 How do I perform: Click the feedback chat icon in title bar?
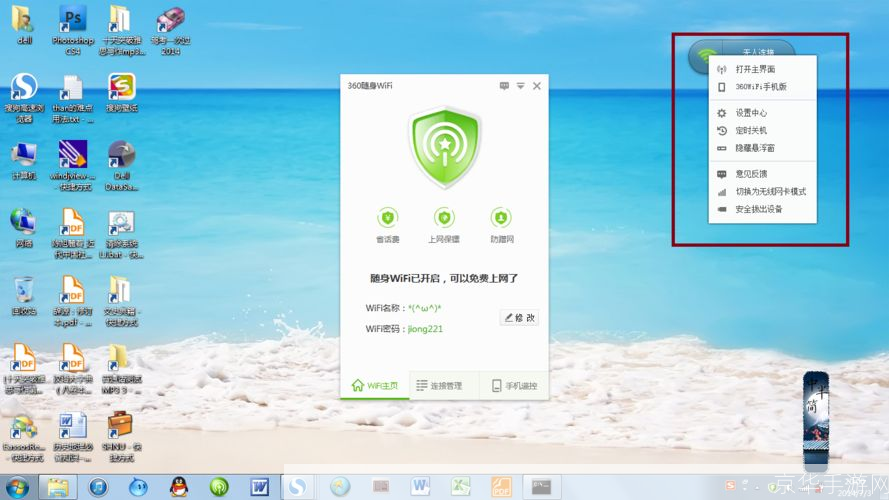(504, 86)
